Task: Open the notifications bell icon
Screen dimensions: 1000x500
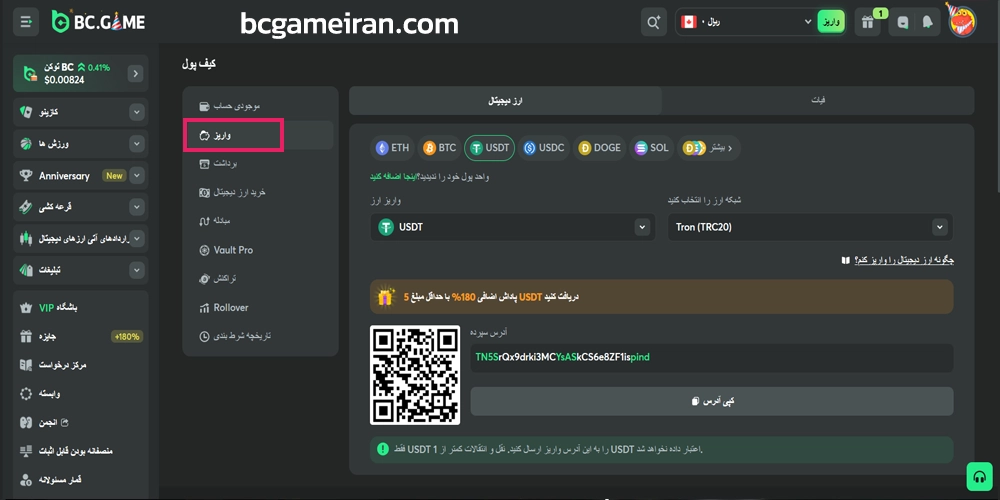Action: click(927, 22)
